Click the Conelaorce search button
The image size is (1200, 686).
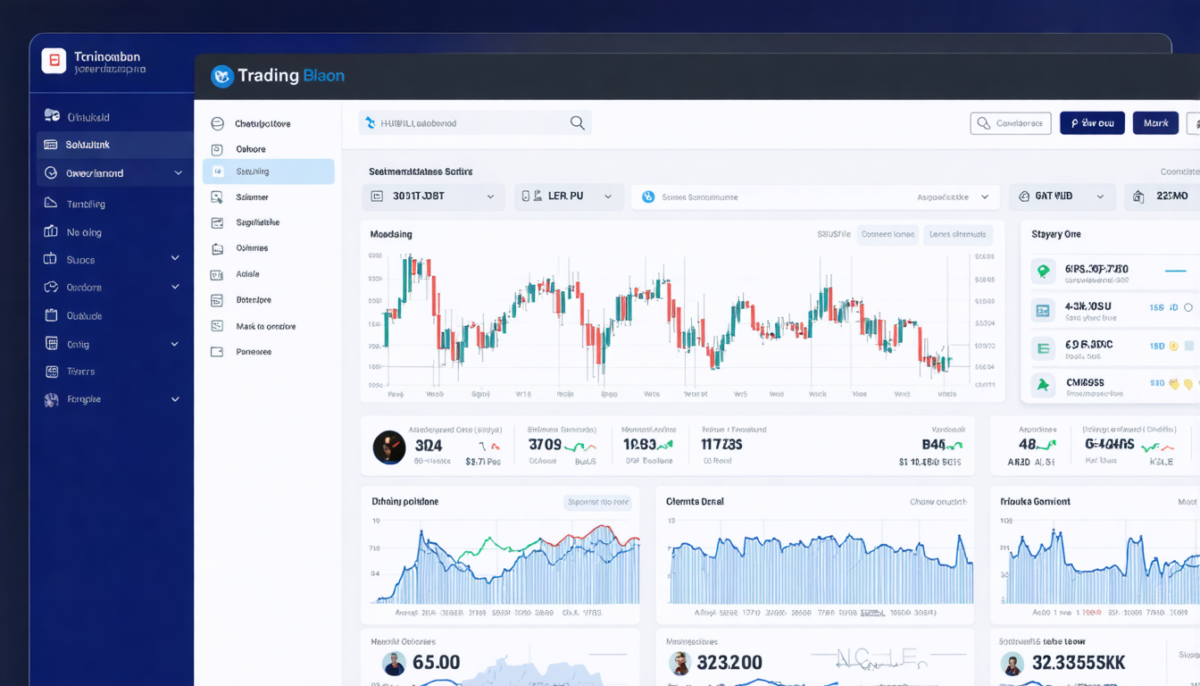point(1011,123)
